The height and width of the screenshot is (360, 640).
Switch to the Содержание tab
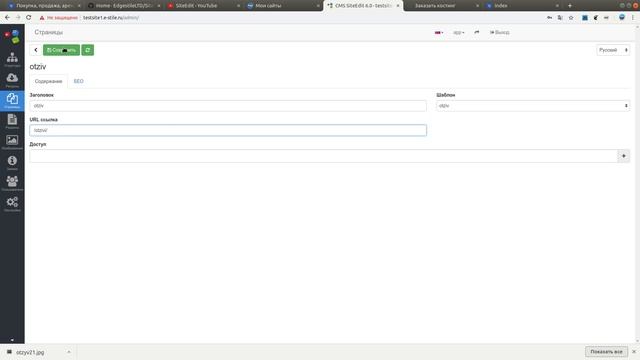[48, 81]
